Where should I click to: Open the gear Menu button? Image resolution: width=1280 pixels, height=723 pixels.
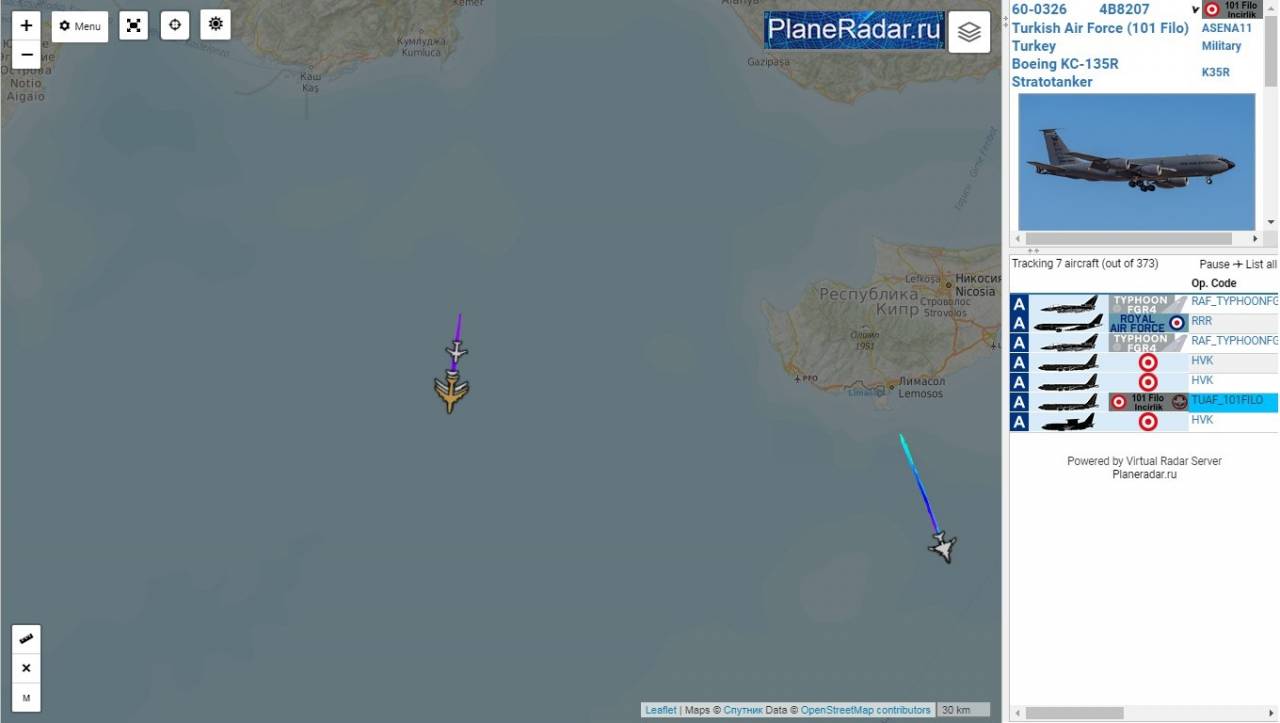pos(80,26)
